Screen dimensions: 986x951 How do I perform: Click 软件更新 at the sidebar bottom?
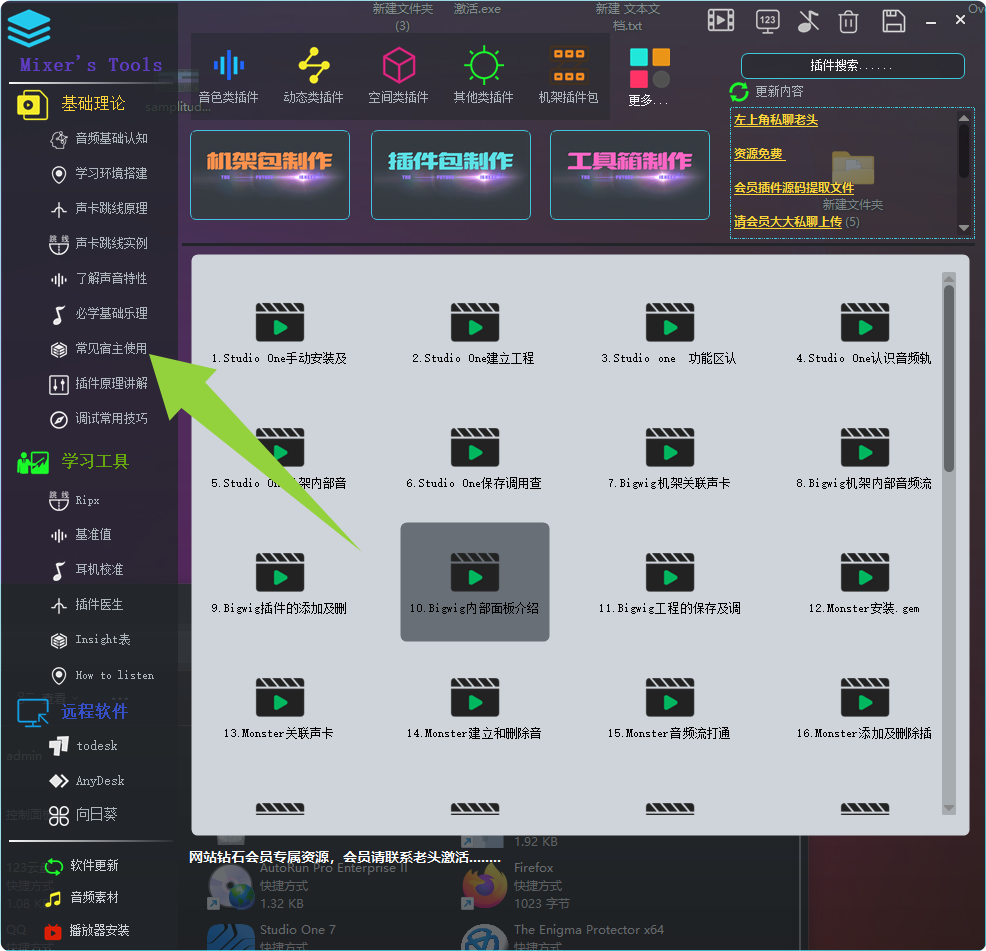[81, 866]
